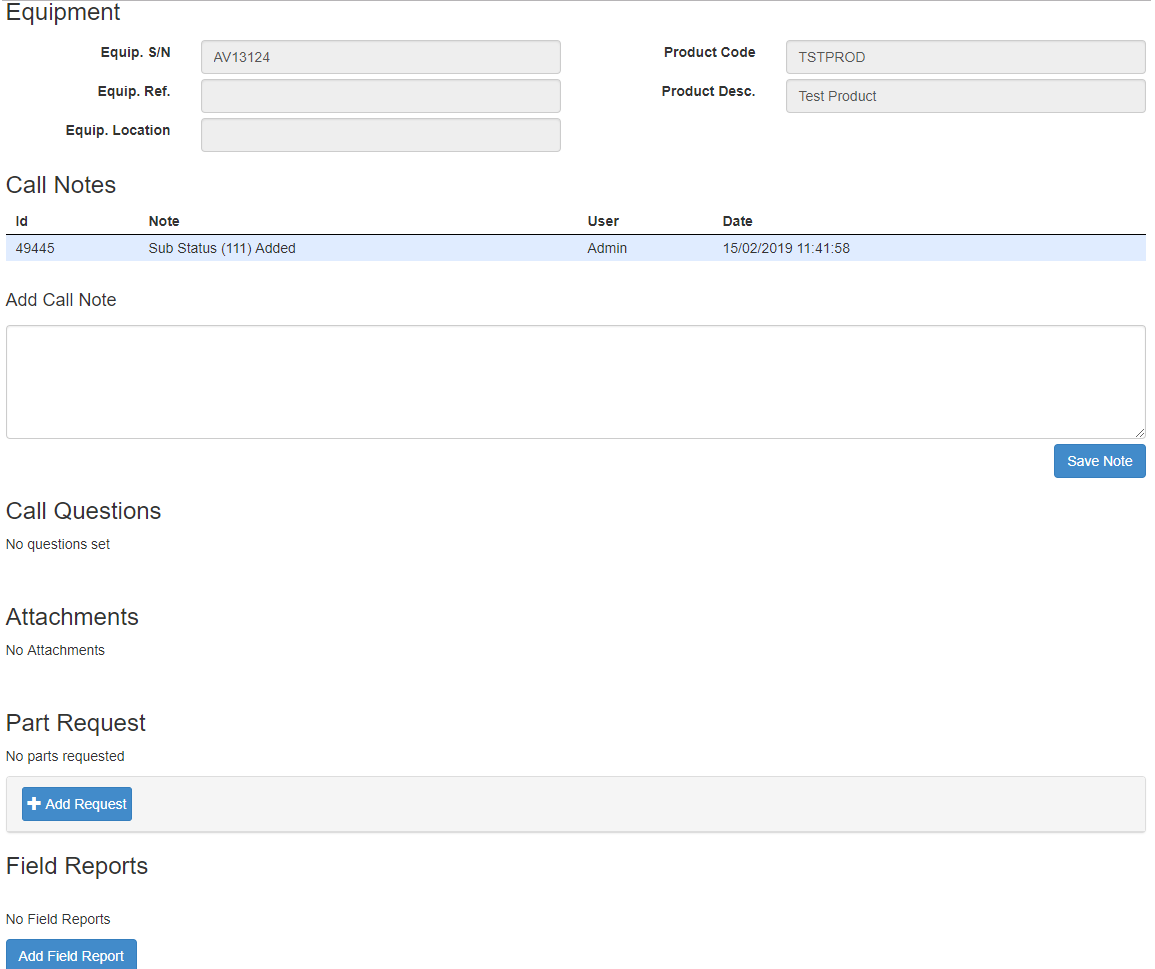Screen dimensions: 1155x969
Task: Click the plus icon on Add Request
Action: click(x=34, y=804)
